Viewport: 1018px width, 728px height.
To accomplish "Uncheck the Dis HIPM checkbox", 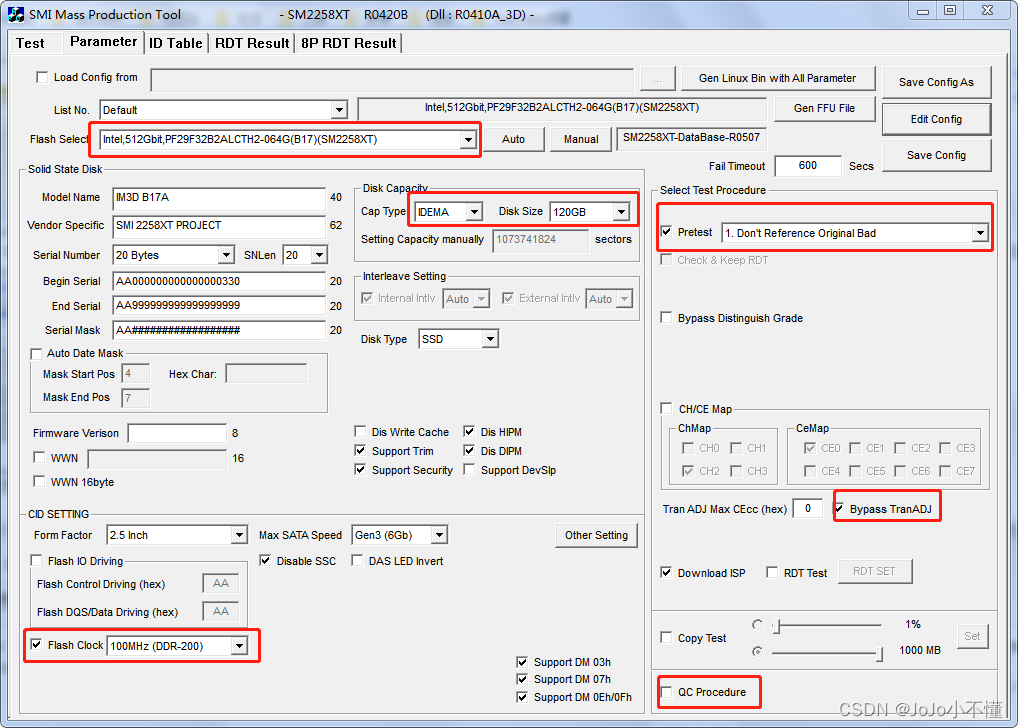I will coord(469,432).
